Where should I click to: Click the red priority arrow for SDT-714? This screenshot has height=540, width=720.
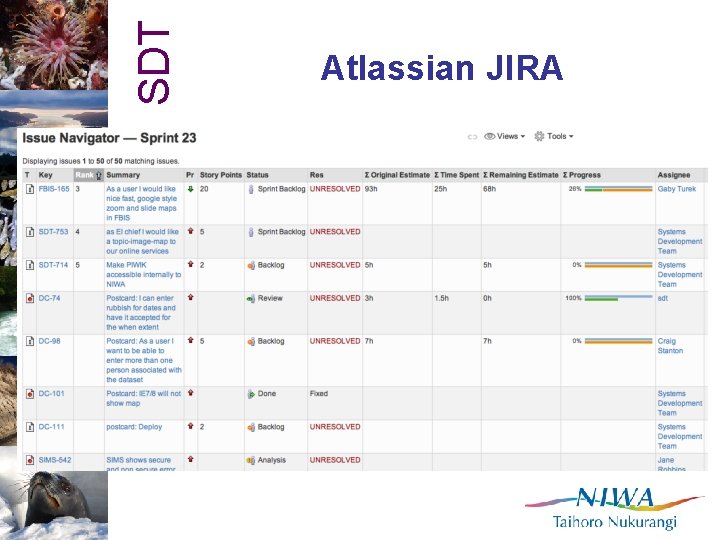click(191, 264)
